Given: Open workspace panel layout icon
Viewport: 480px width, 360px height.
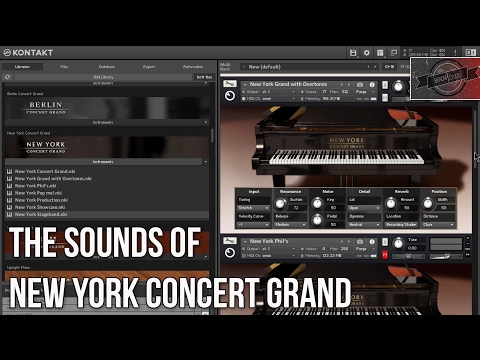Looking at the screenshot, I should click(380, 53).
